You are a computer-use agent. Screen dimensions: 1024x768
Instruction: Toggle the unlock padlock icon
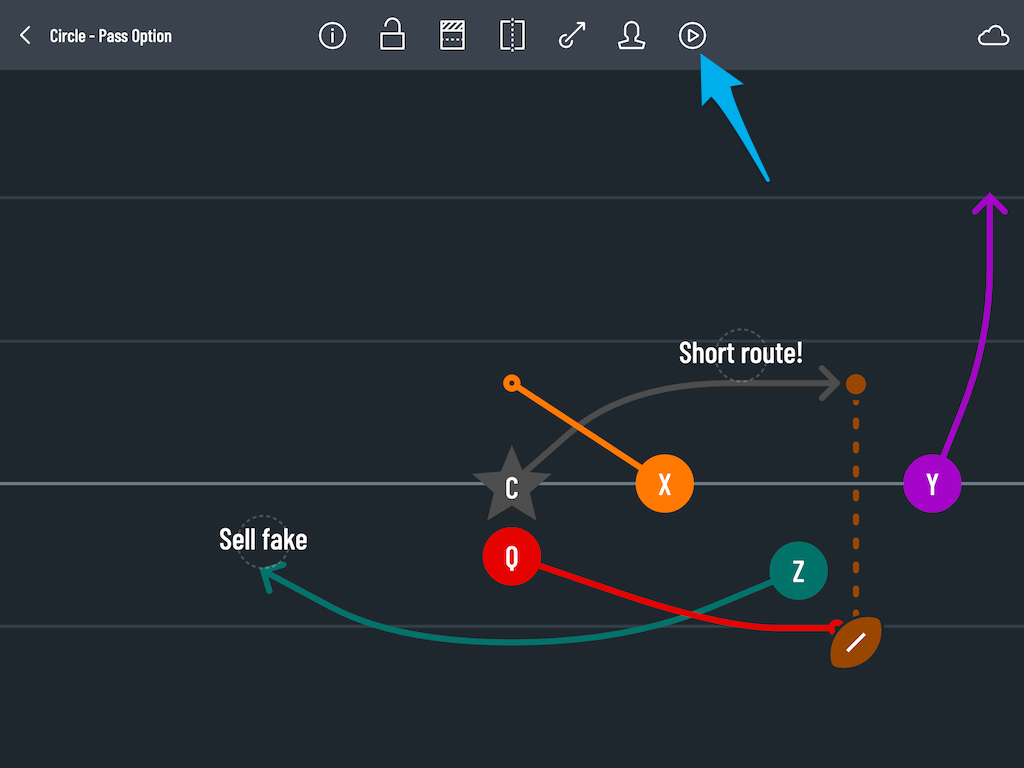pos(392,35)
